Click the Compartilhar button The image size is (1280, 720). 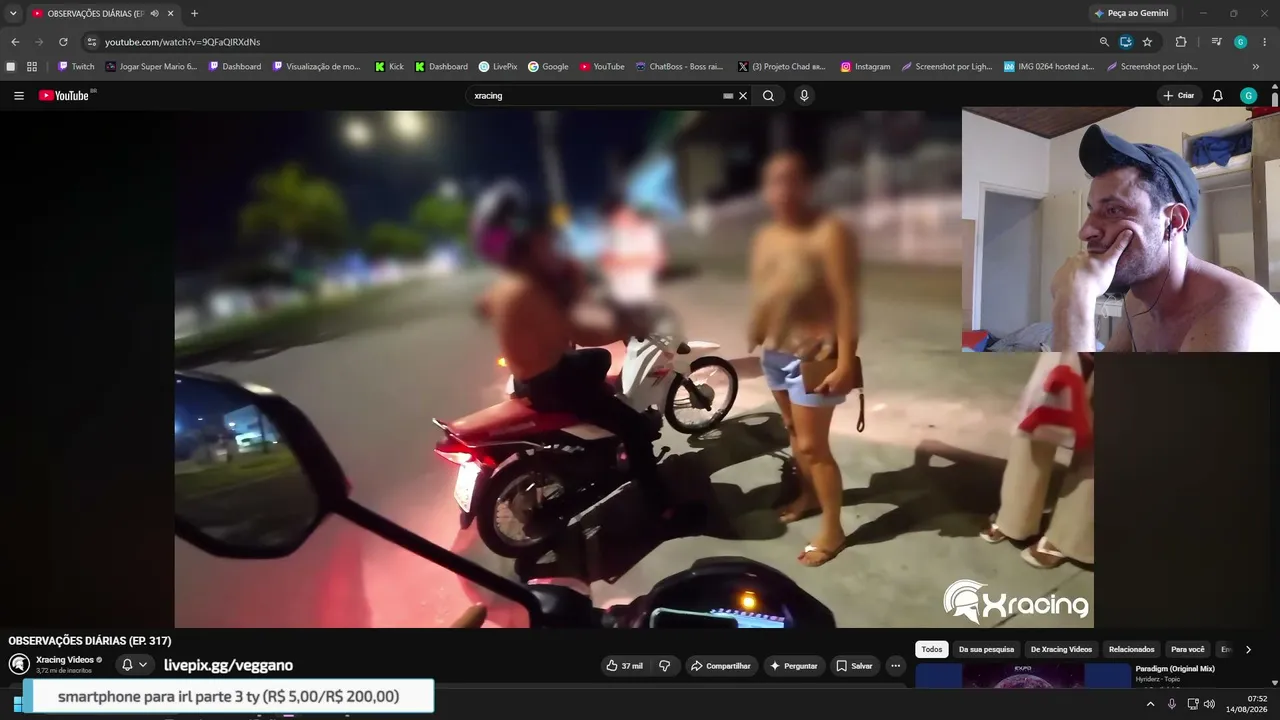pyautogui.click(x=721, y=666)
